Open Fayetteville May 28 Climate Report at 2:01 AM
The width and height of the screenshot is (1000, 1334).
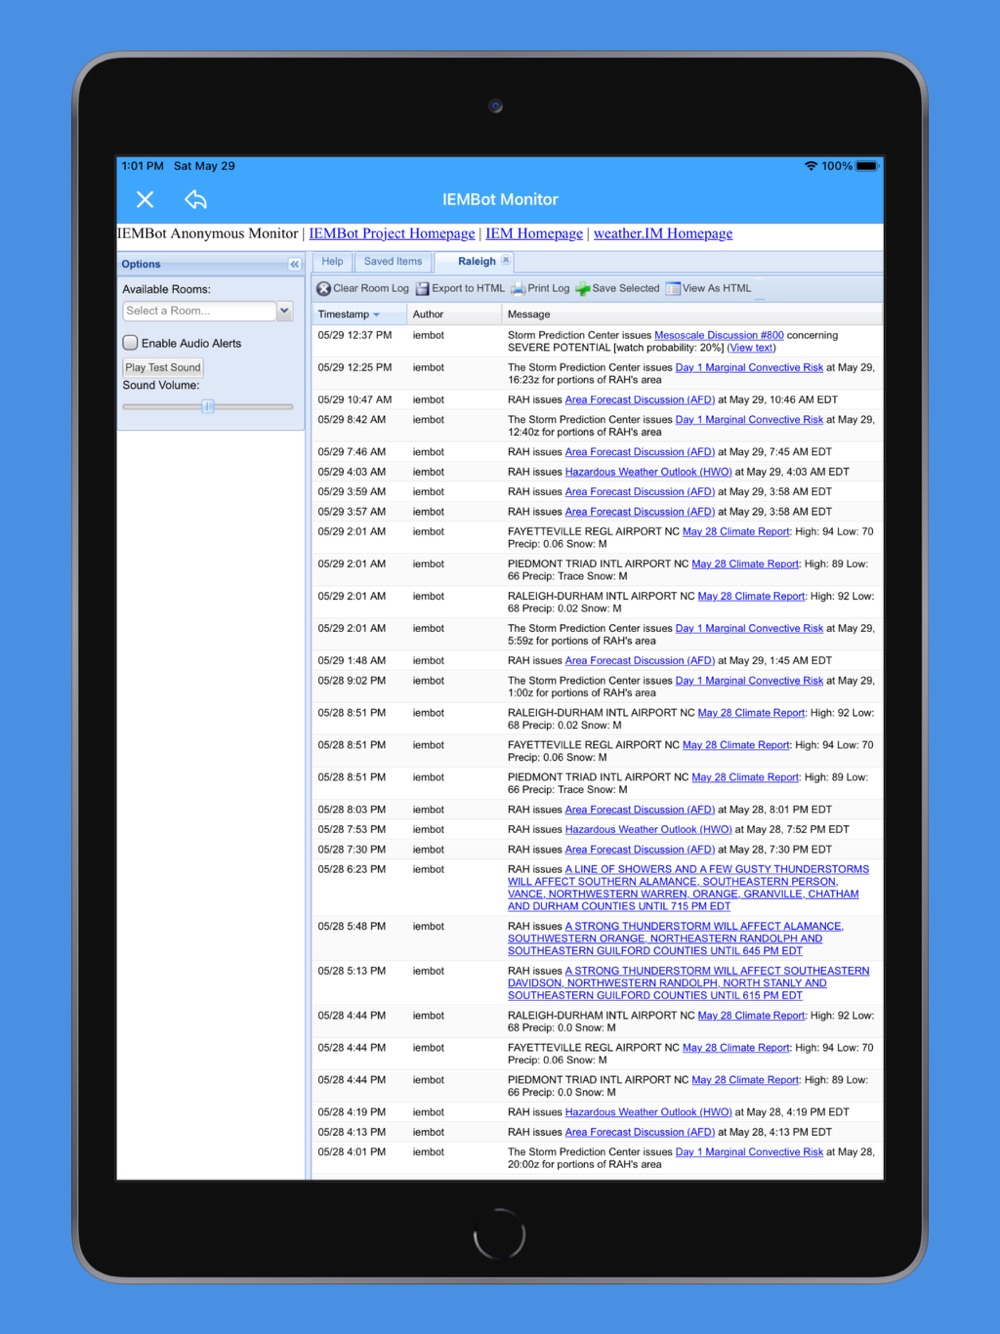click(736, 532)
